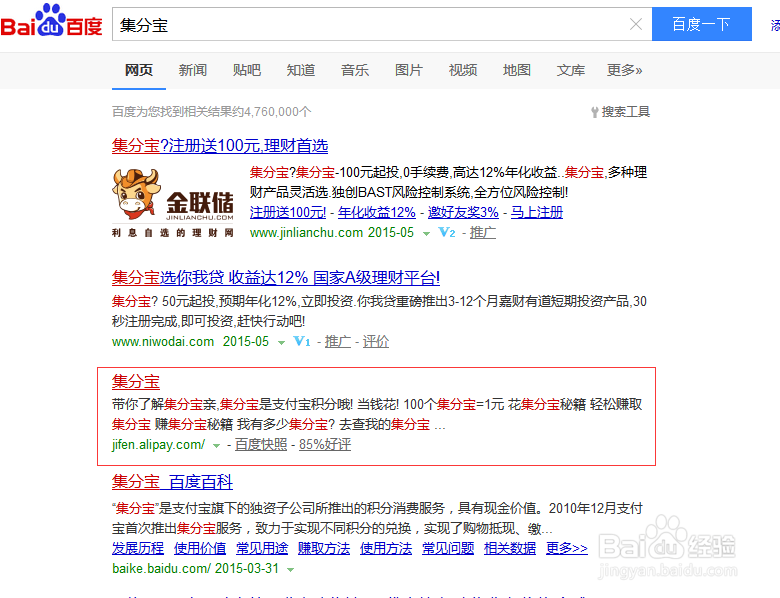Click the www.jinlianchu.com URL text
780x598 pixels.
[x=306, y=232]
